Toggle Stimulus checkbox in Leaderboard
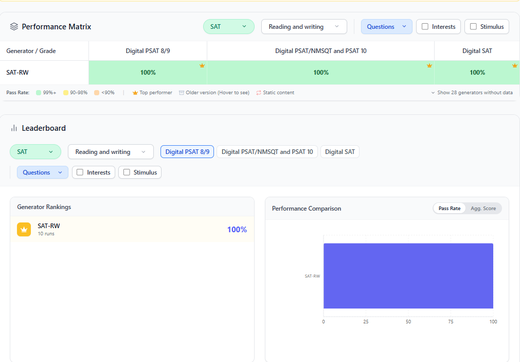Viewport: 520px width, 362px height. [127, 172]
